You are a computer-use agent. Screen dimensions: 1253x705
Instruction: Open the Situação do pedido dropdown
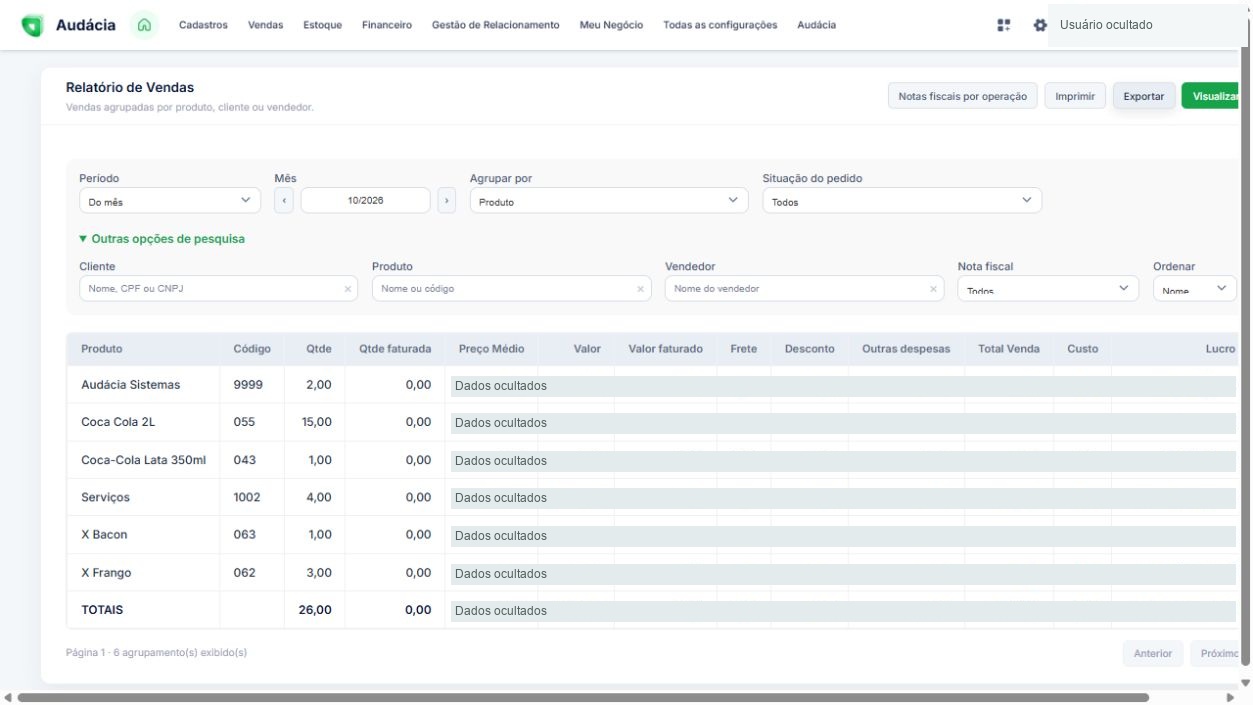click(x=902, y=201)
